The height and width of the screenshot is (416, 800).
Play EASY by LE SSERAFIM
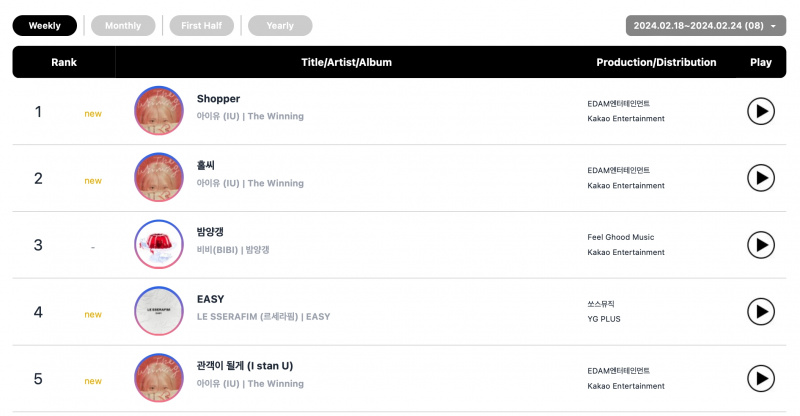(761, 312)
